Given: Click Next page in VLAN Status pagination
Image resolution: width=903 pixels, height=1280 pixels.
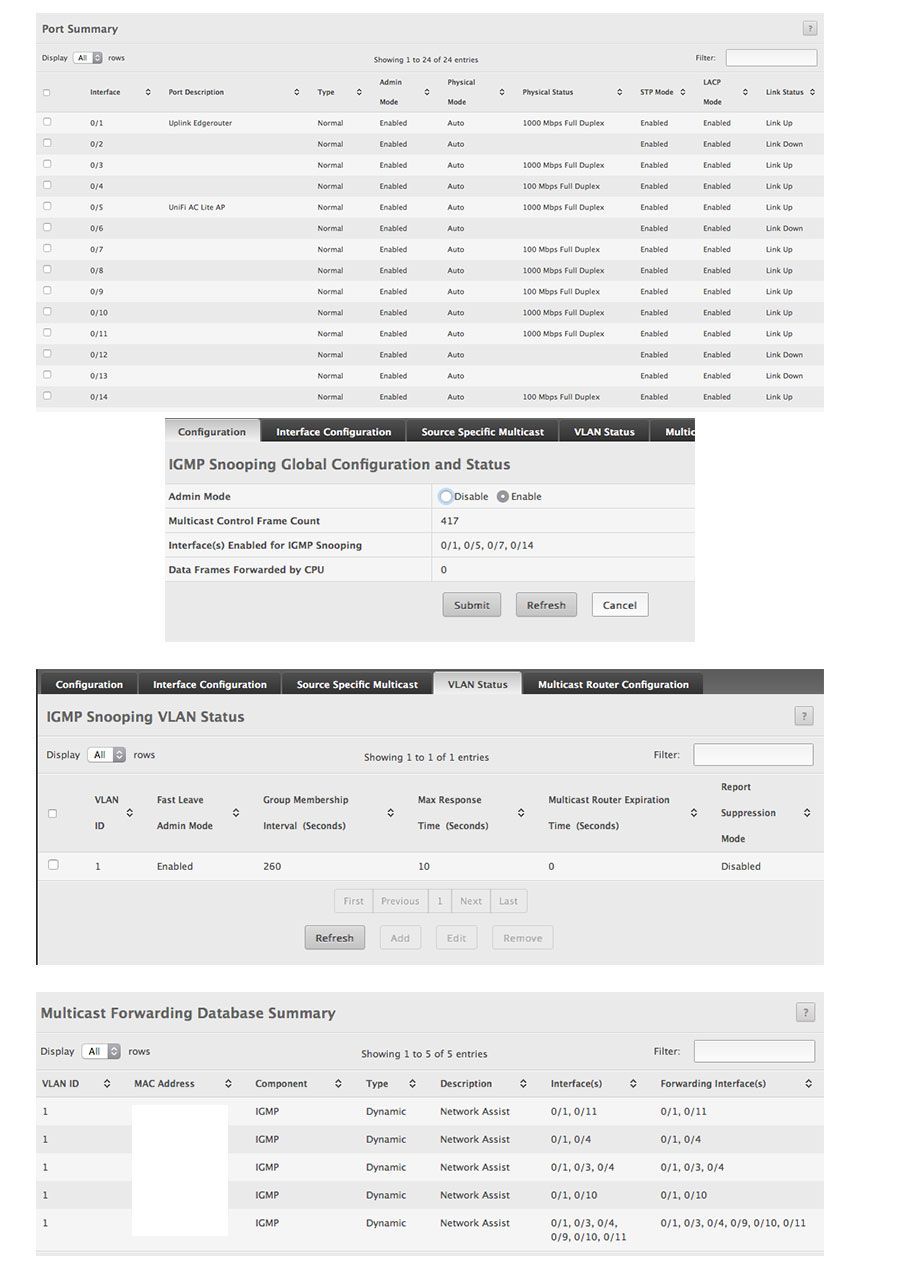Looking at the screenshot, I should point(471,901).
